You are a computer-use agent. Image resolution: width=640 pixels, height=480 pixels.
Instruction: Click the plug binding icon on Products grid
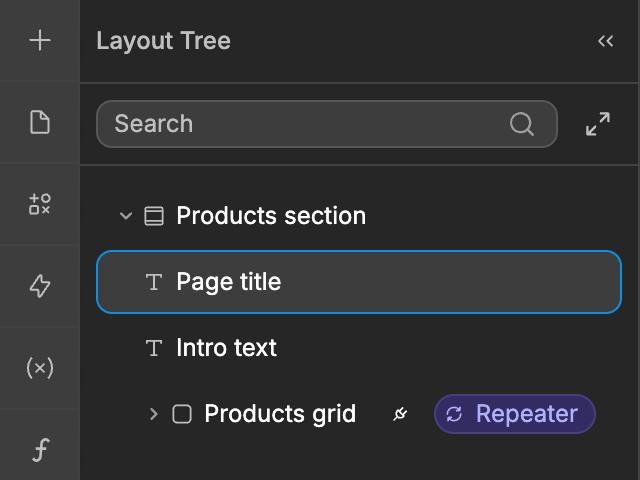tap(400, 414)
